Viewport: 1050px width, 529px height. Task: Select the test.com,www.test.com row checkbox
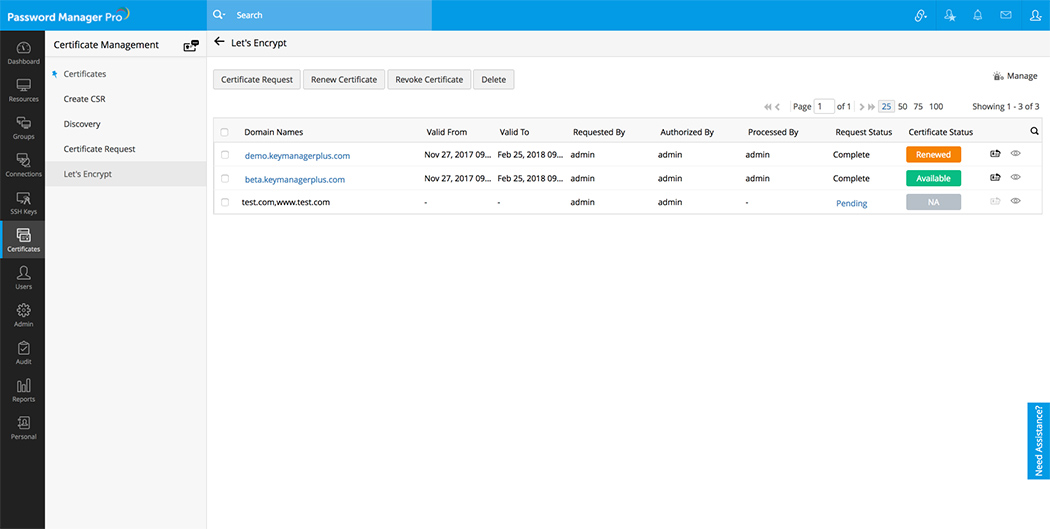pos(225,202)
